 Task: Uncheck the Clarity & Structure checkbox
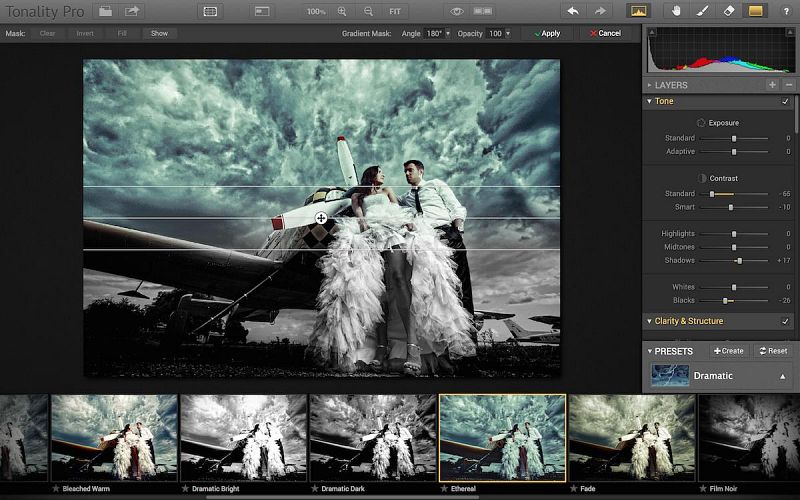tap(785, 321)
